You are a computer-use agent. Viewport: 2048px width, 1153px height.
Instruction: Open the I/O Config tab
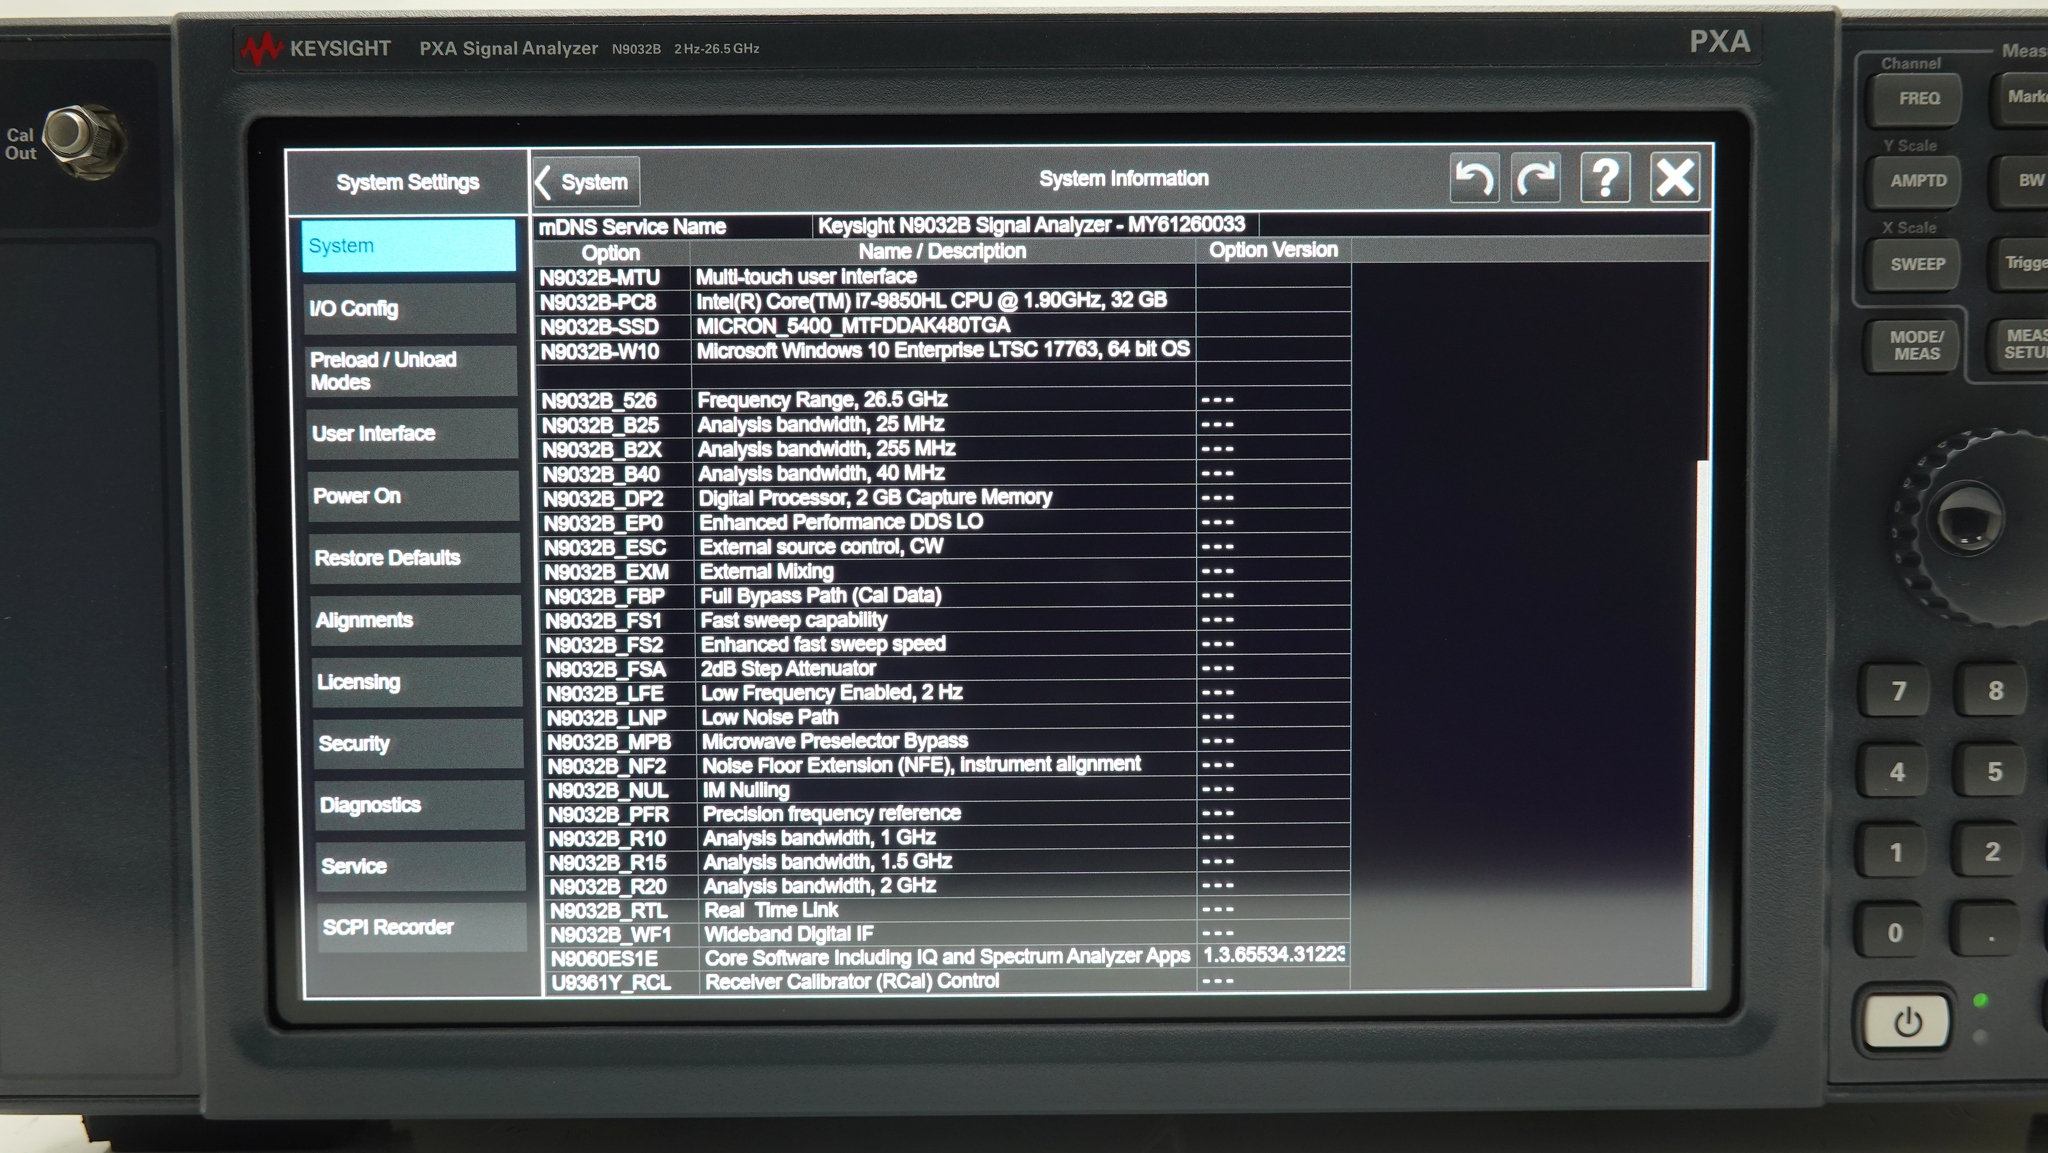411,308
